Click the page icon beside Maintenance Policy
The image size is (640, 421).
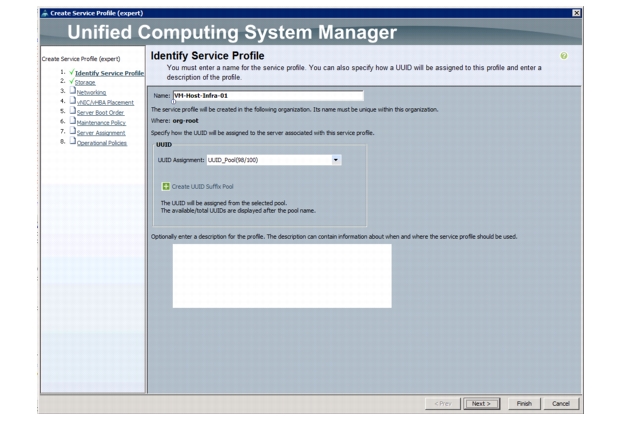73,121
